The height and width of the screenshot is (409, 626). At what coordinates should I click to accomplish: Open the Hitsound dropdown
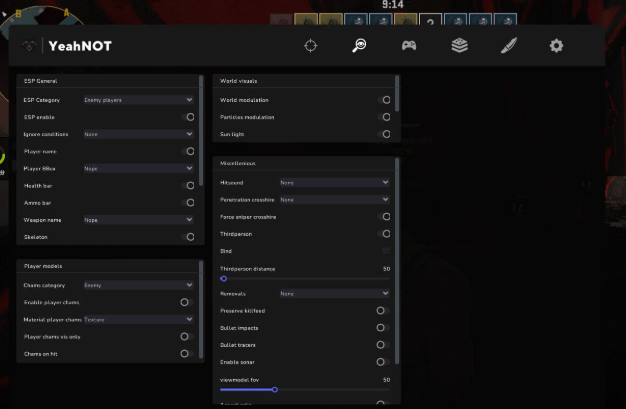[x=334, y=183]
